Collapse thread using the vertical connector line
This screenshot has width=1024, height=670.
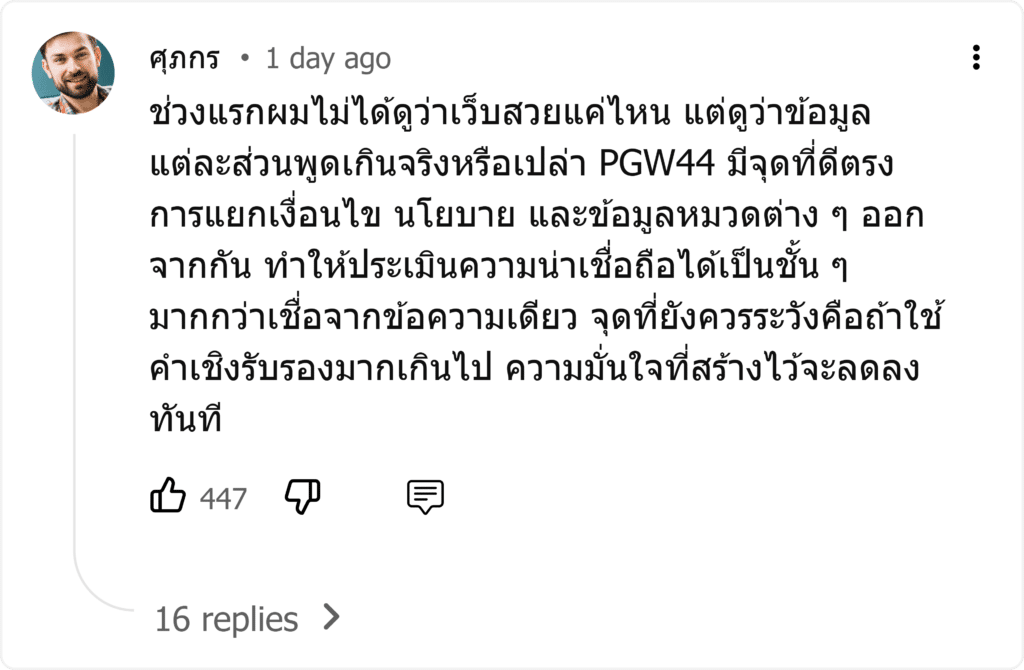[74, 340]
